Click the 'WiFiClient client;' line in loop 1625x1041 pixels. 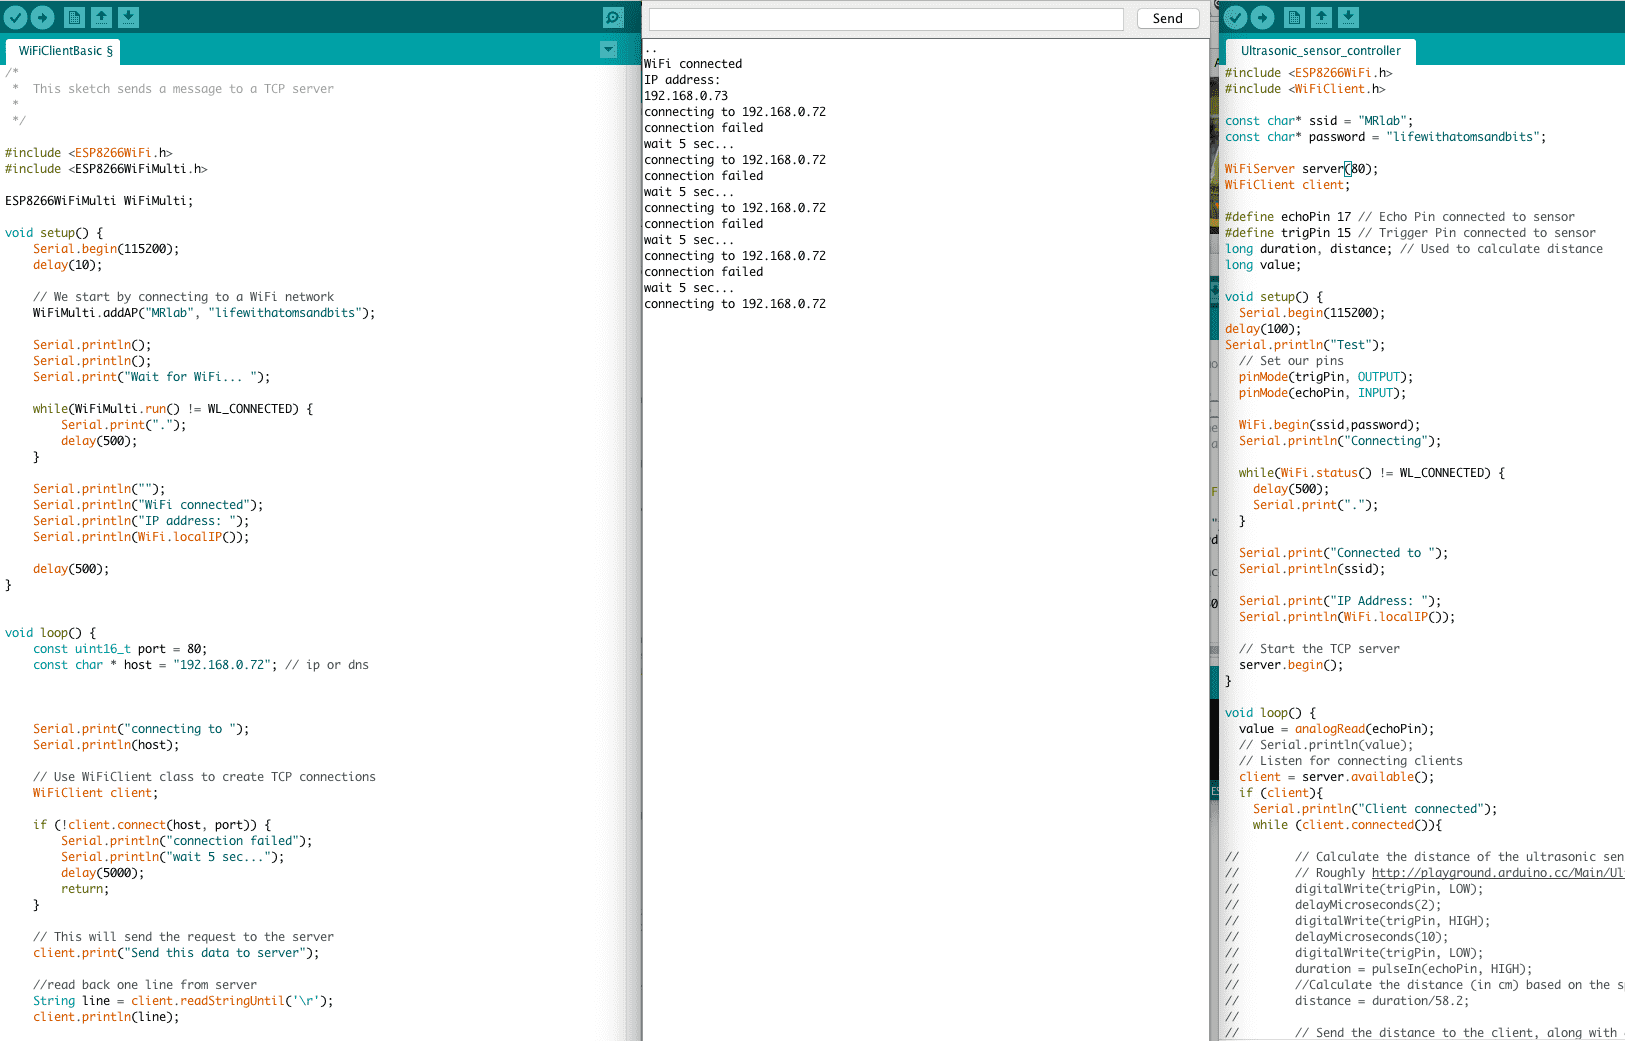(95, 793)
